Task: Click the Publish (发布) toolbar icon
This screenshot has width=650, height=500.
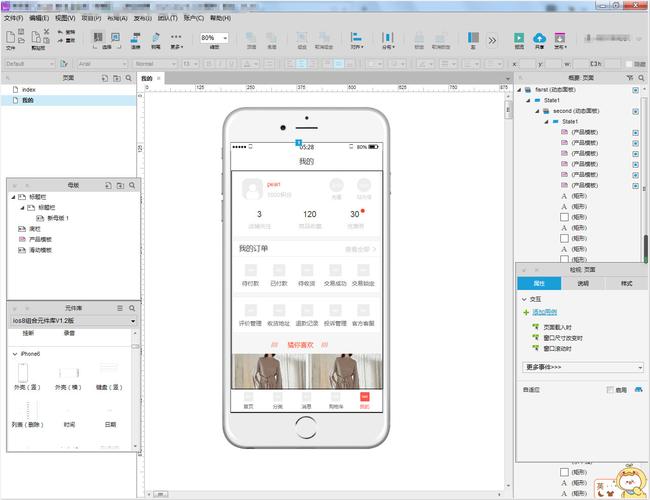Action: 561,39
